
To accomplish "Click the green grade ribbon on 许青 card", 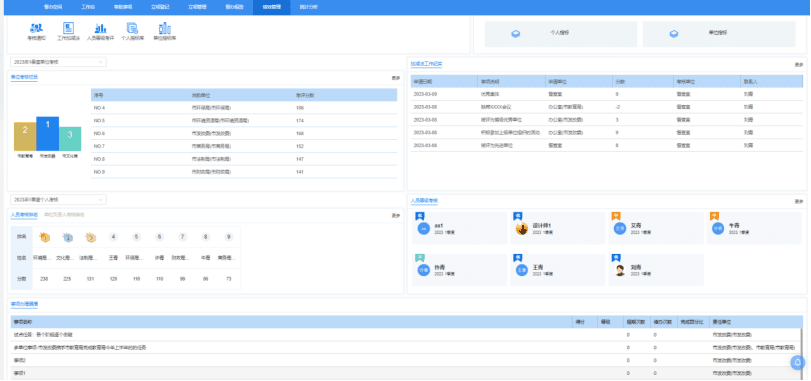I will tap(419, 258).
